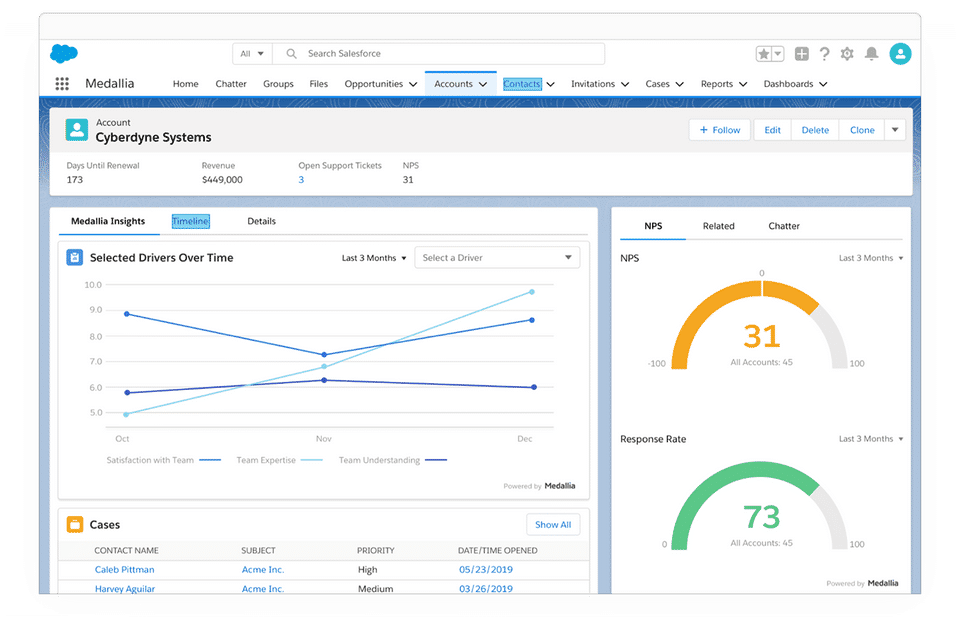Open the 05/23/2019 case date link
Viewport: 960px width, 638px height.
click(486, 569)
